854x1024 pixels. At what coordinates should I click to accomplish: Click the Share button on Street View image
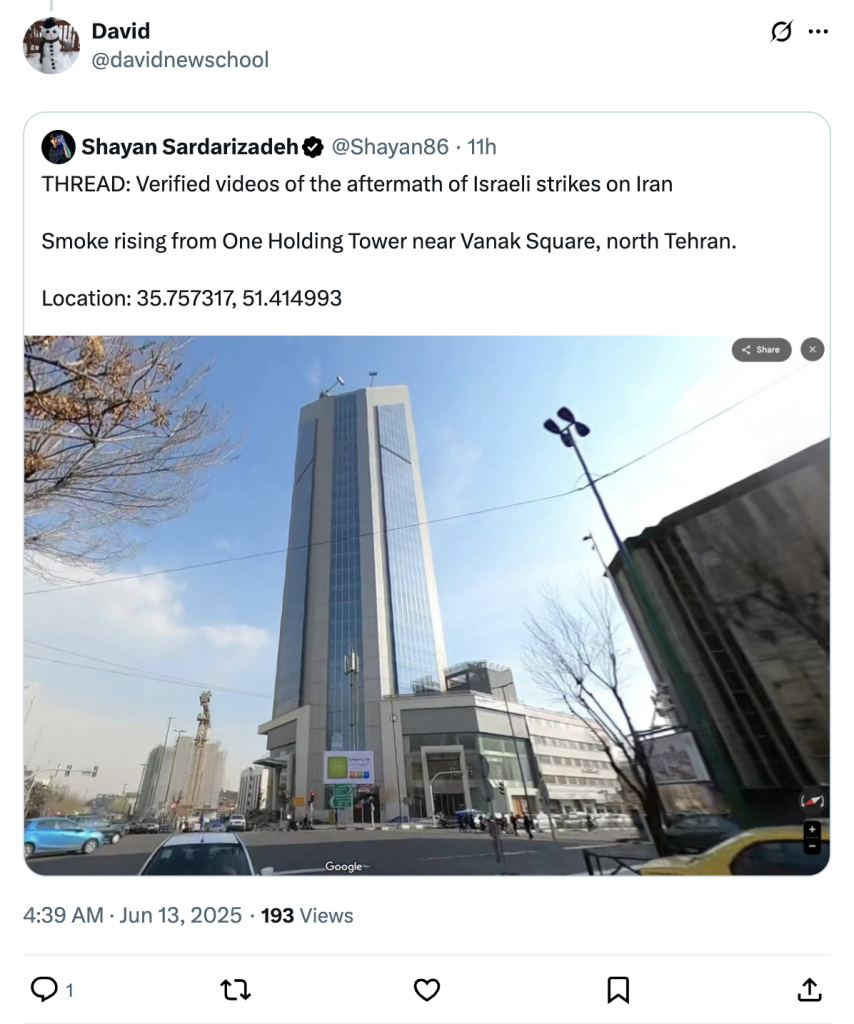[x=761, y=349]
